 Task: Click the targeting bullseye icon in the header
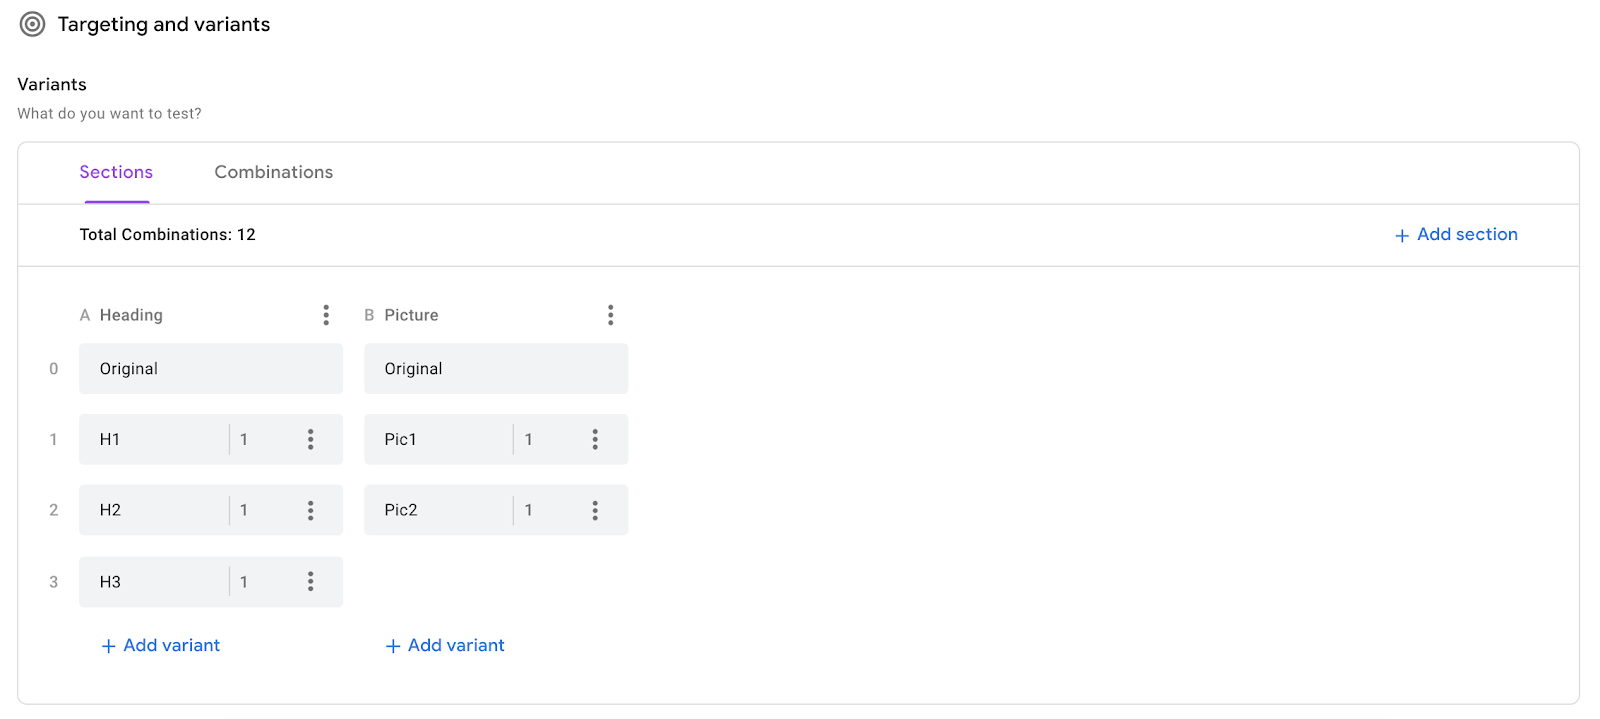click(31, 23)
